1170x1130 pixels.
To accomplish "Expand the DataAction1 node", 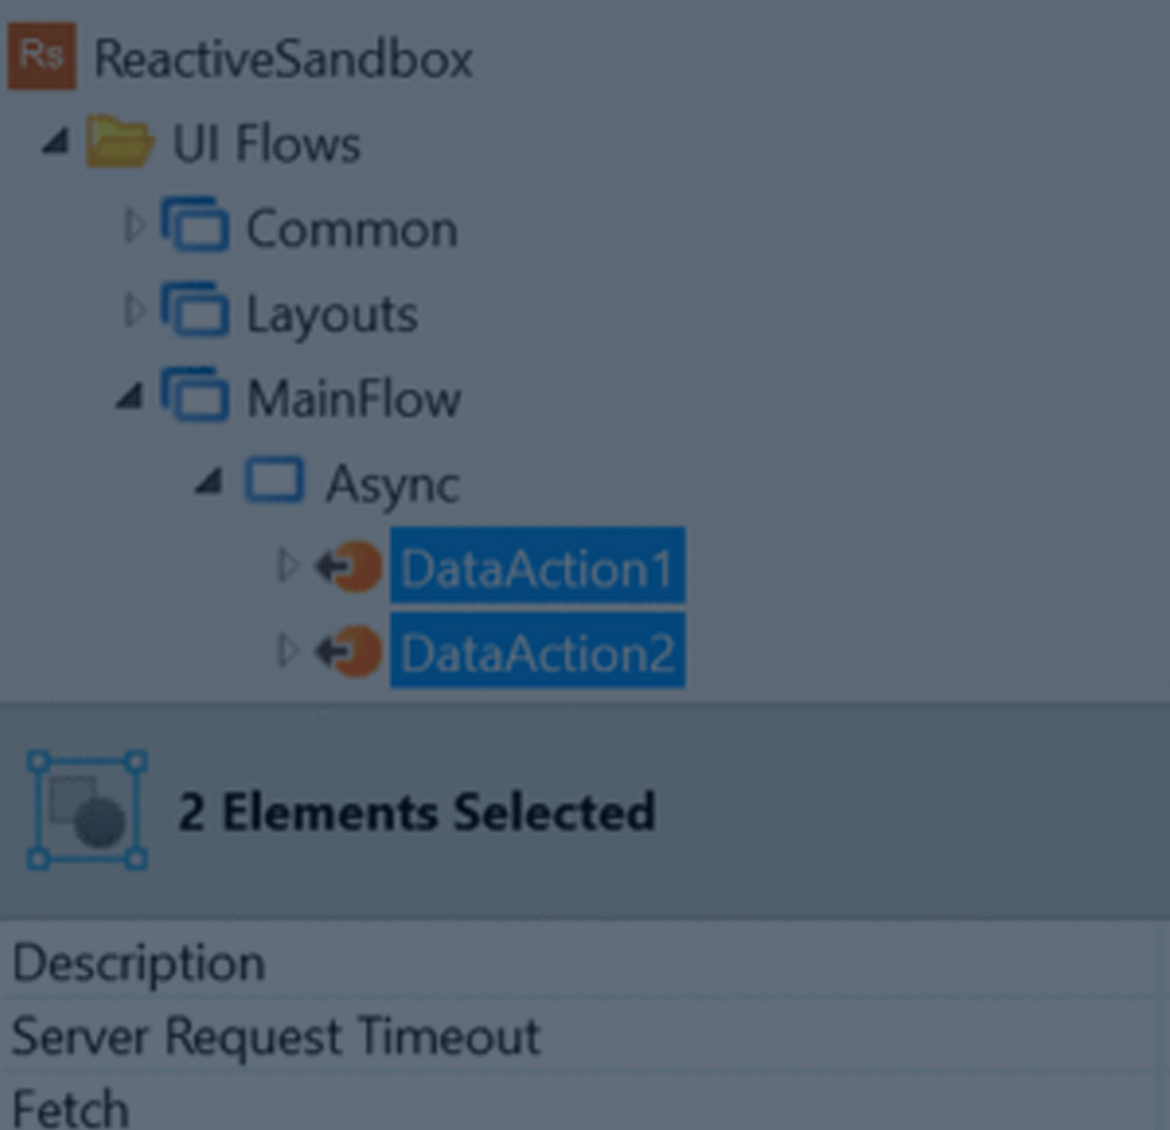I will 287,566.
